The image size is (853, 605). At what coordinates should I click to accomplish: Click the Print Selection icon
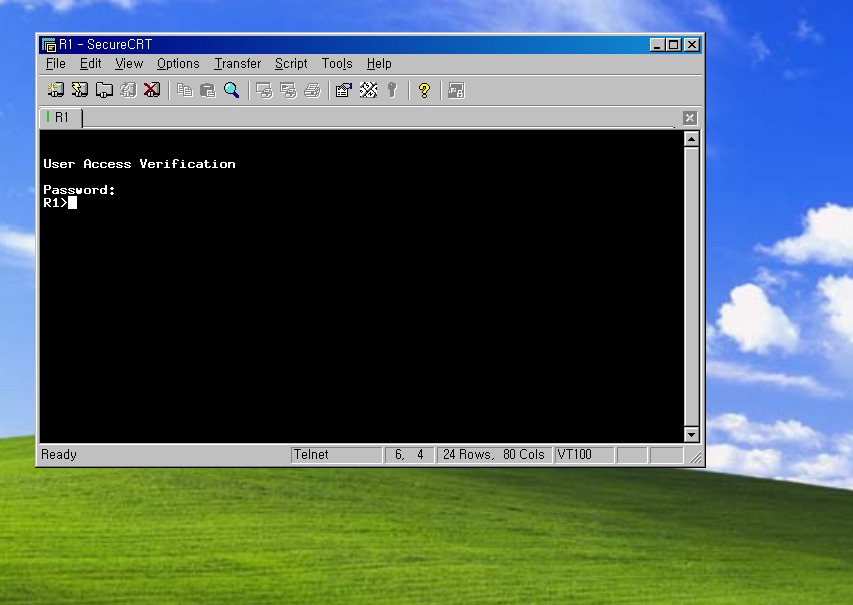click(x=288, y=90)
